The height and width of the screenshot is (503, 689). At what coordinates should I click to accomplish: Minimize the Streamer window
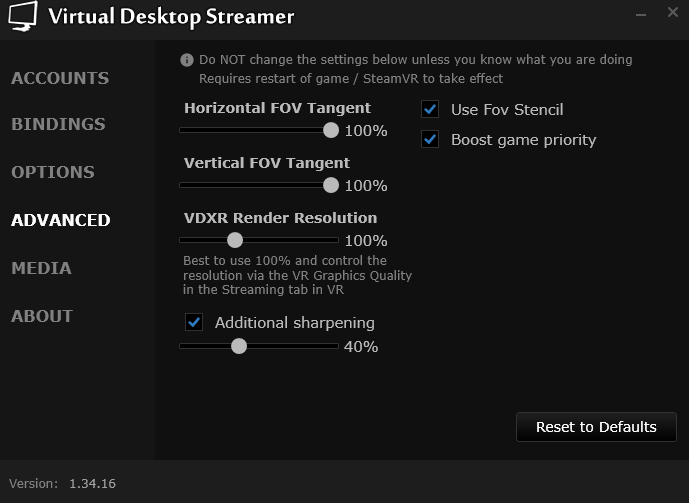642,15
